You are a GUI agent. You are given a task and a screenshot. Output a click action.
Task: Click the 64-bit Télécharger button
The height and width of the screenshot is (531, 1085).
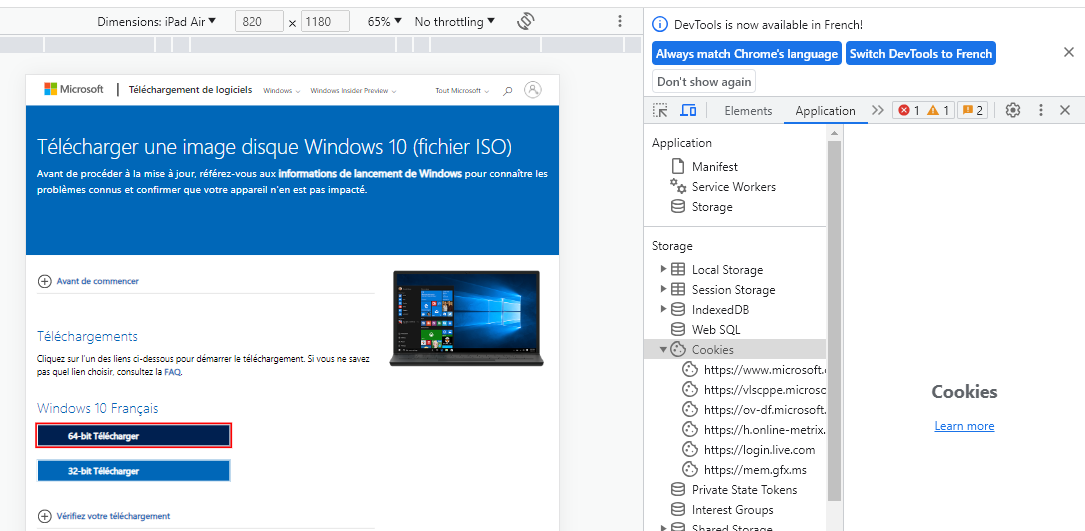click(134, 436)
